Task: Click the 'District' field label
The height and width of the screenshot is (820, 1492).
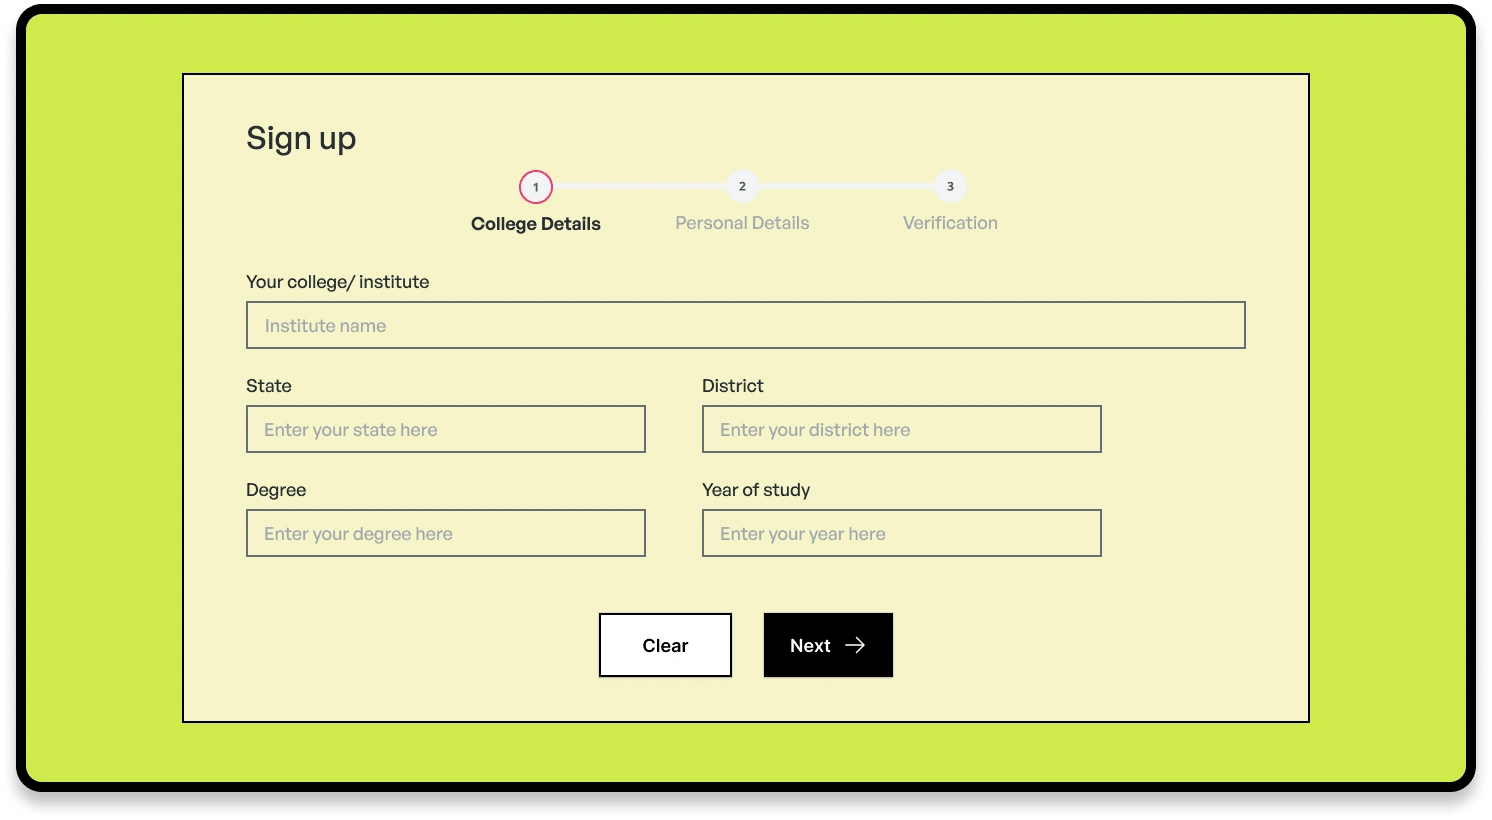Action: pos(733,386)
